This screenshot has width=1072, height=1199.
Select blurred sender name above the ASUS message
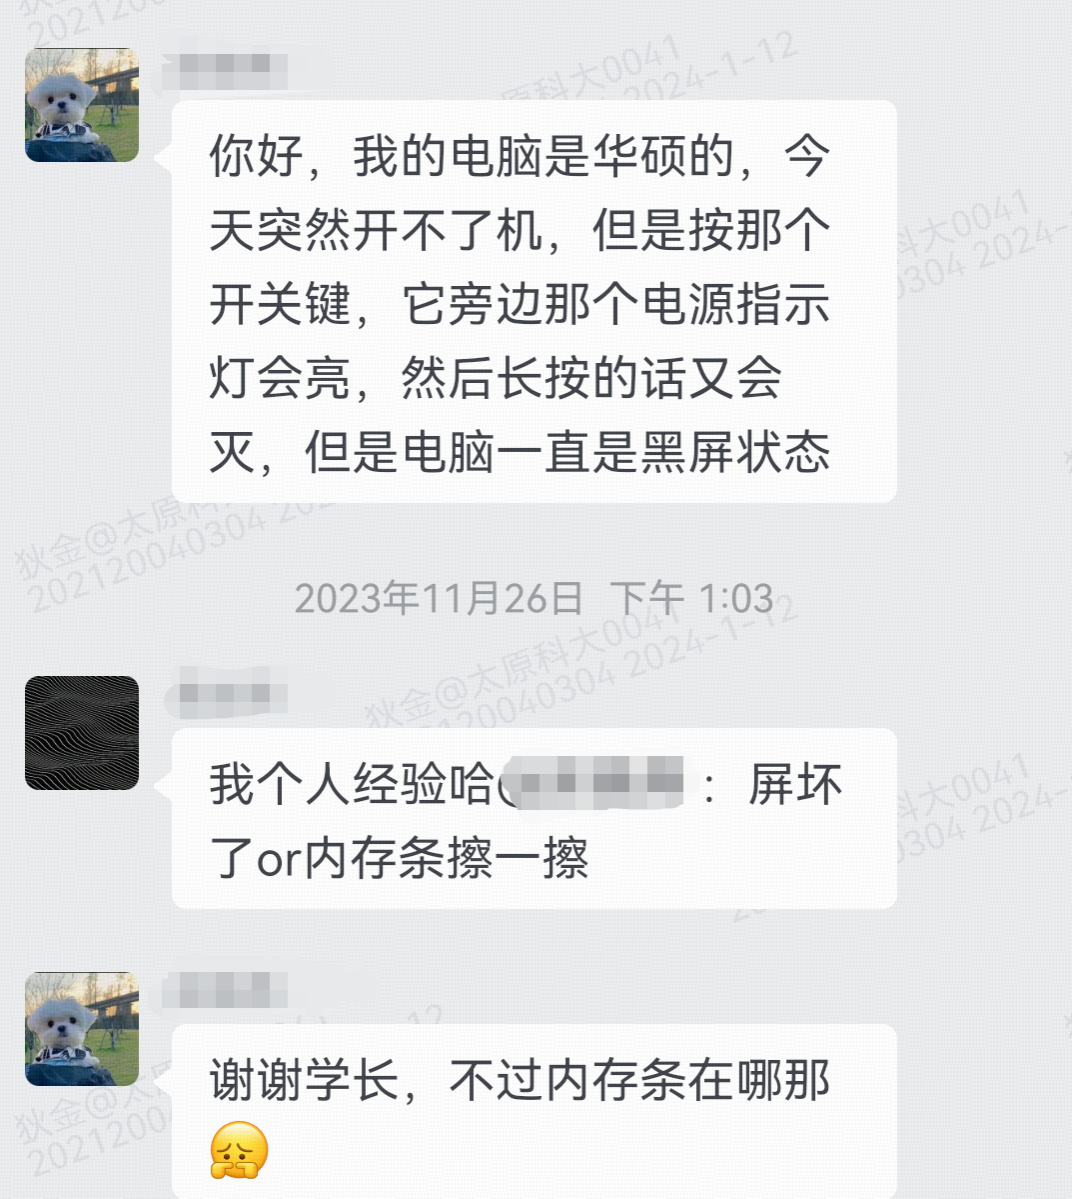click(226, 67)
